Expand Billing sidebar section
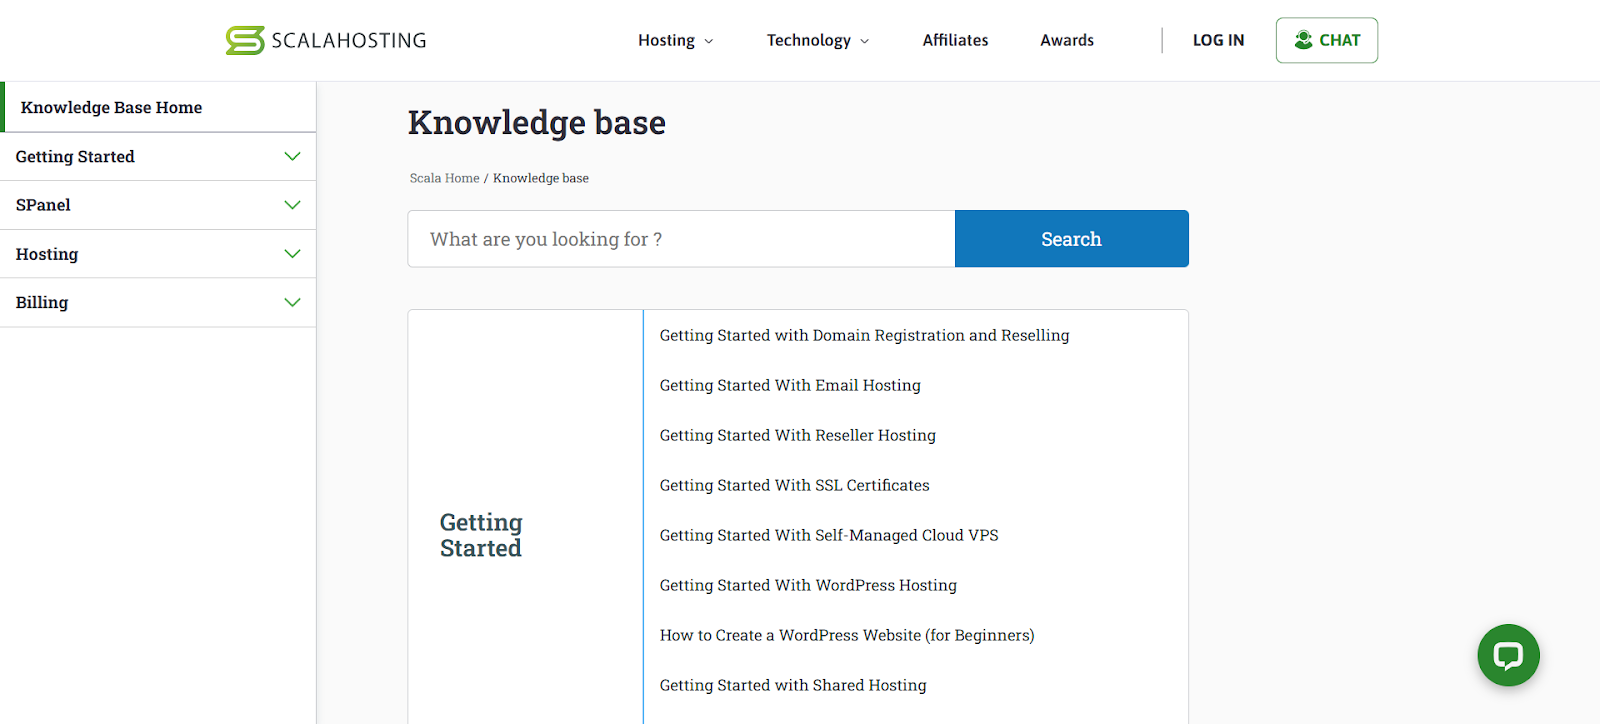This screenshot has width=1600, height=724. pos(158,302)
